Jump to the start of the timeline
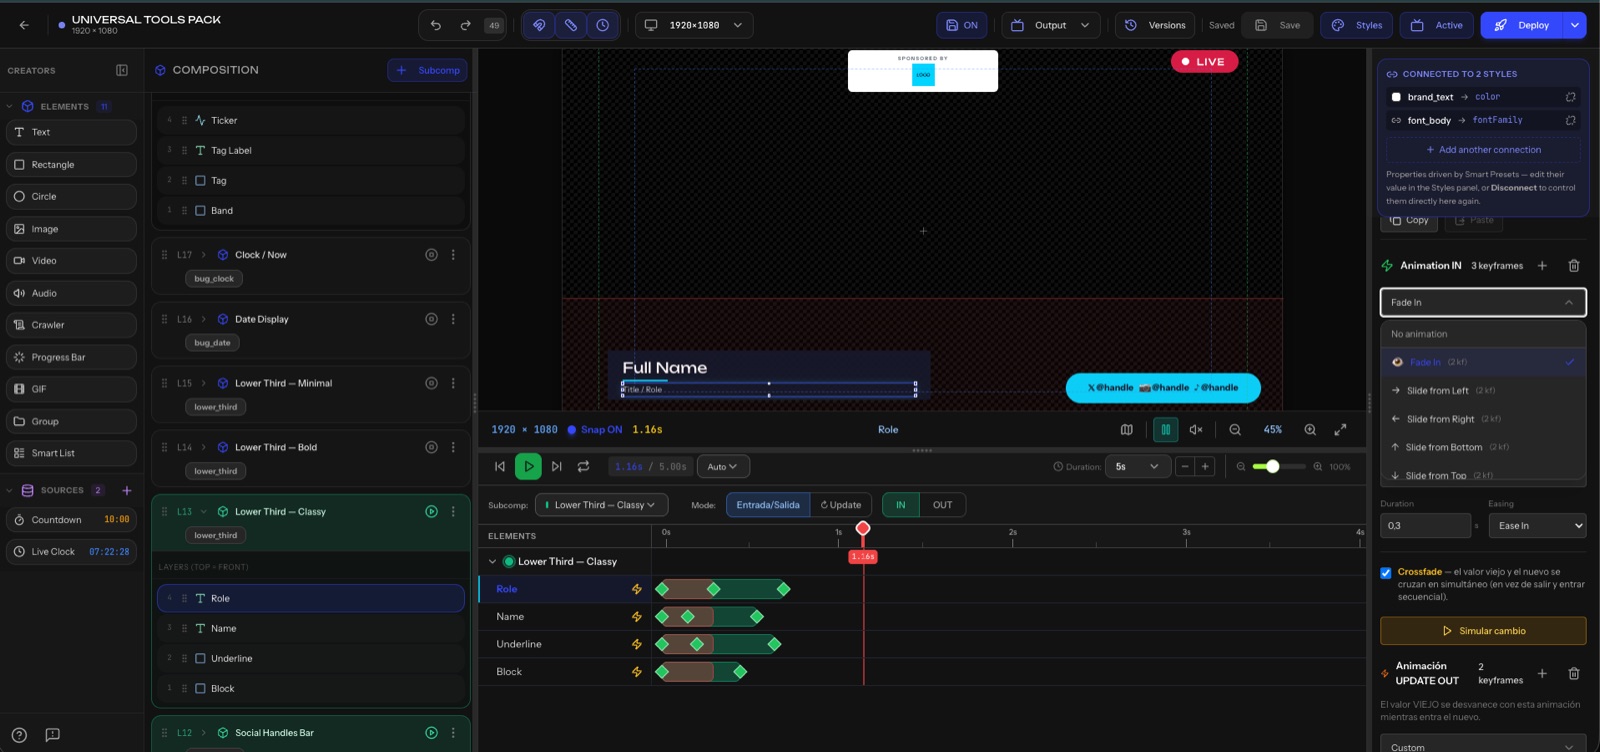The image size is (1600, 752). 500,466
